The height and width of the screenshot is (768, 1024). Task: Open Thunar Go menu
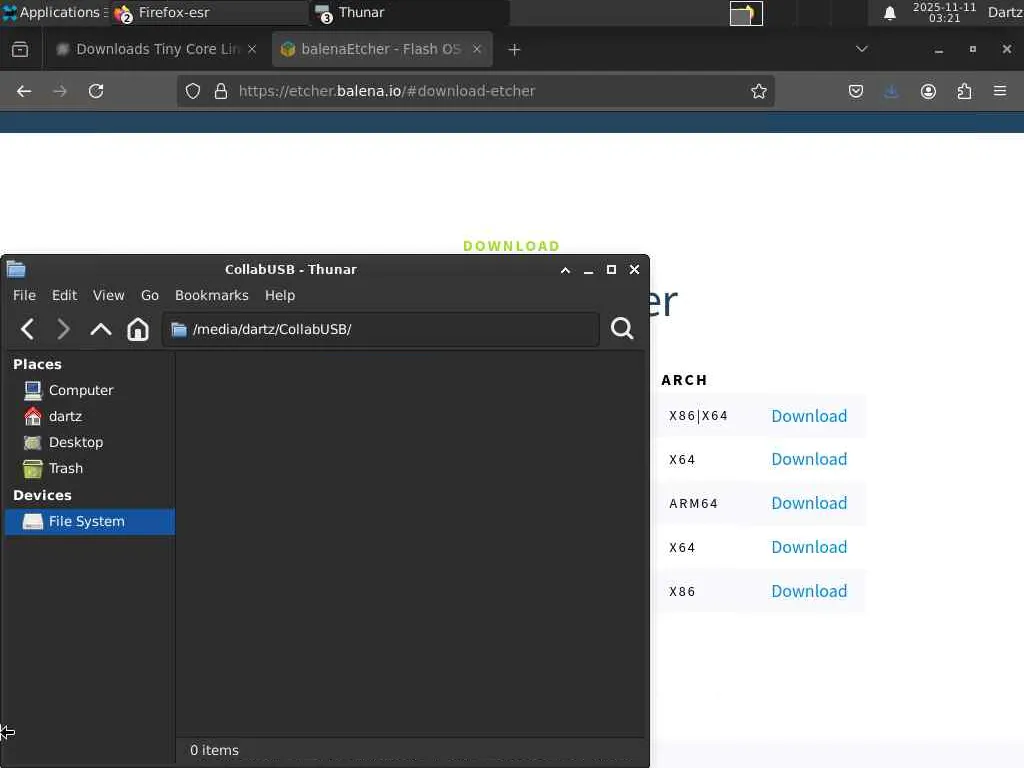coord(150,295)
